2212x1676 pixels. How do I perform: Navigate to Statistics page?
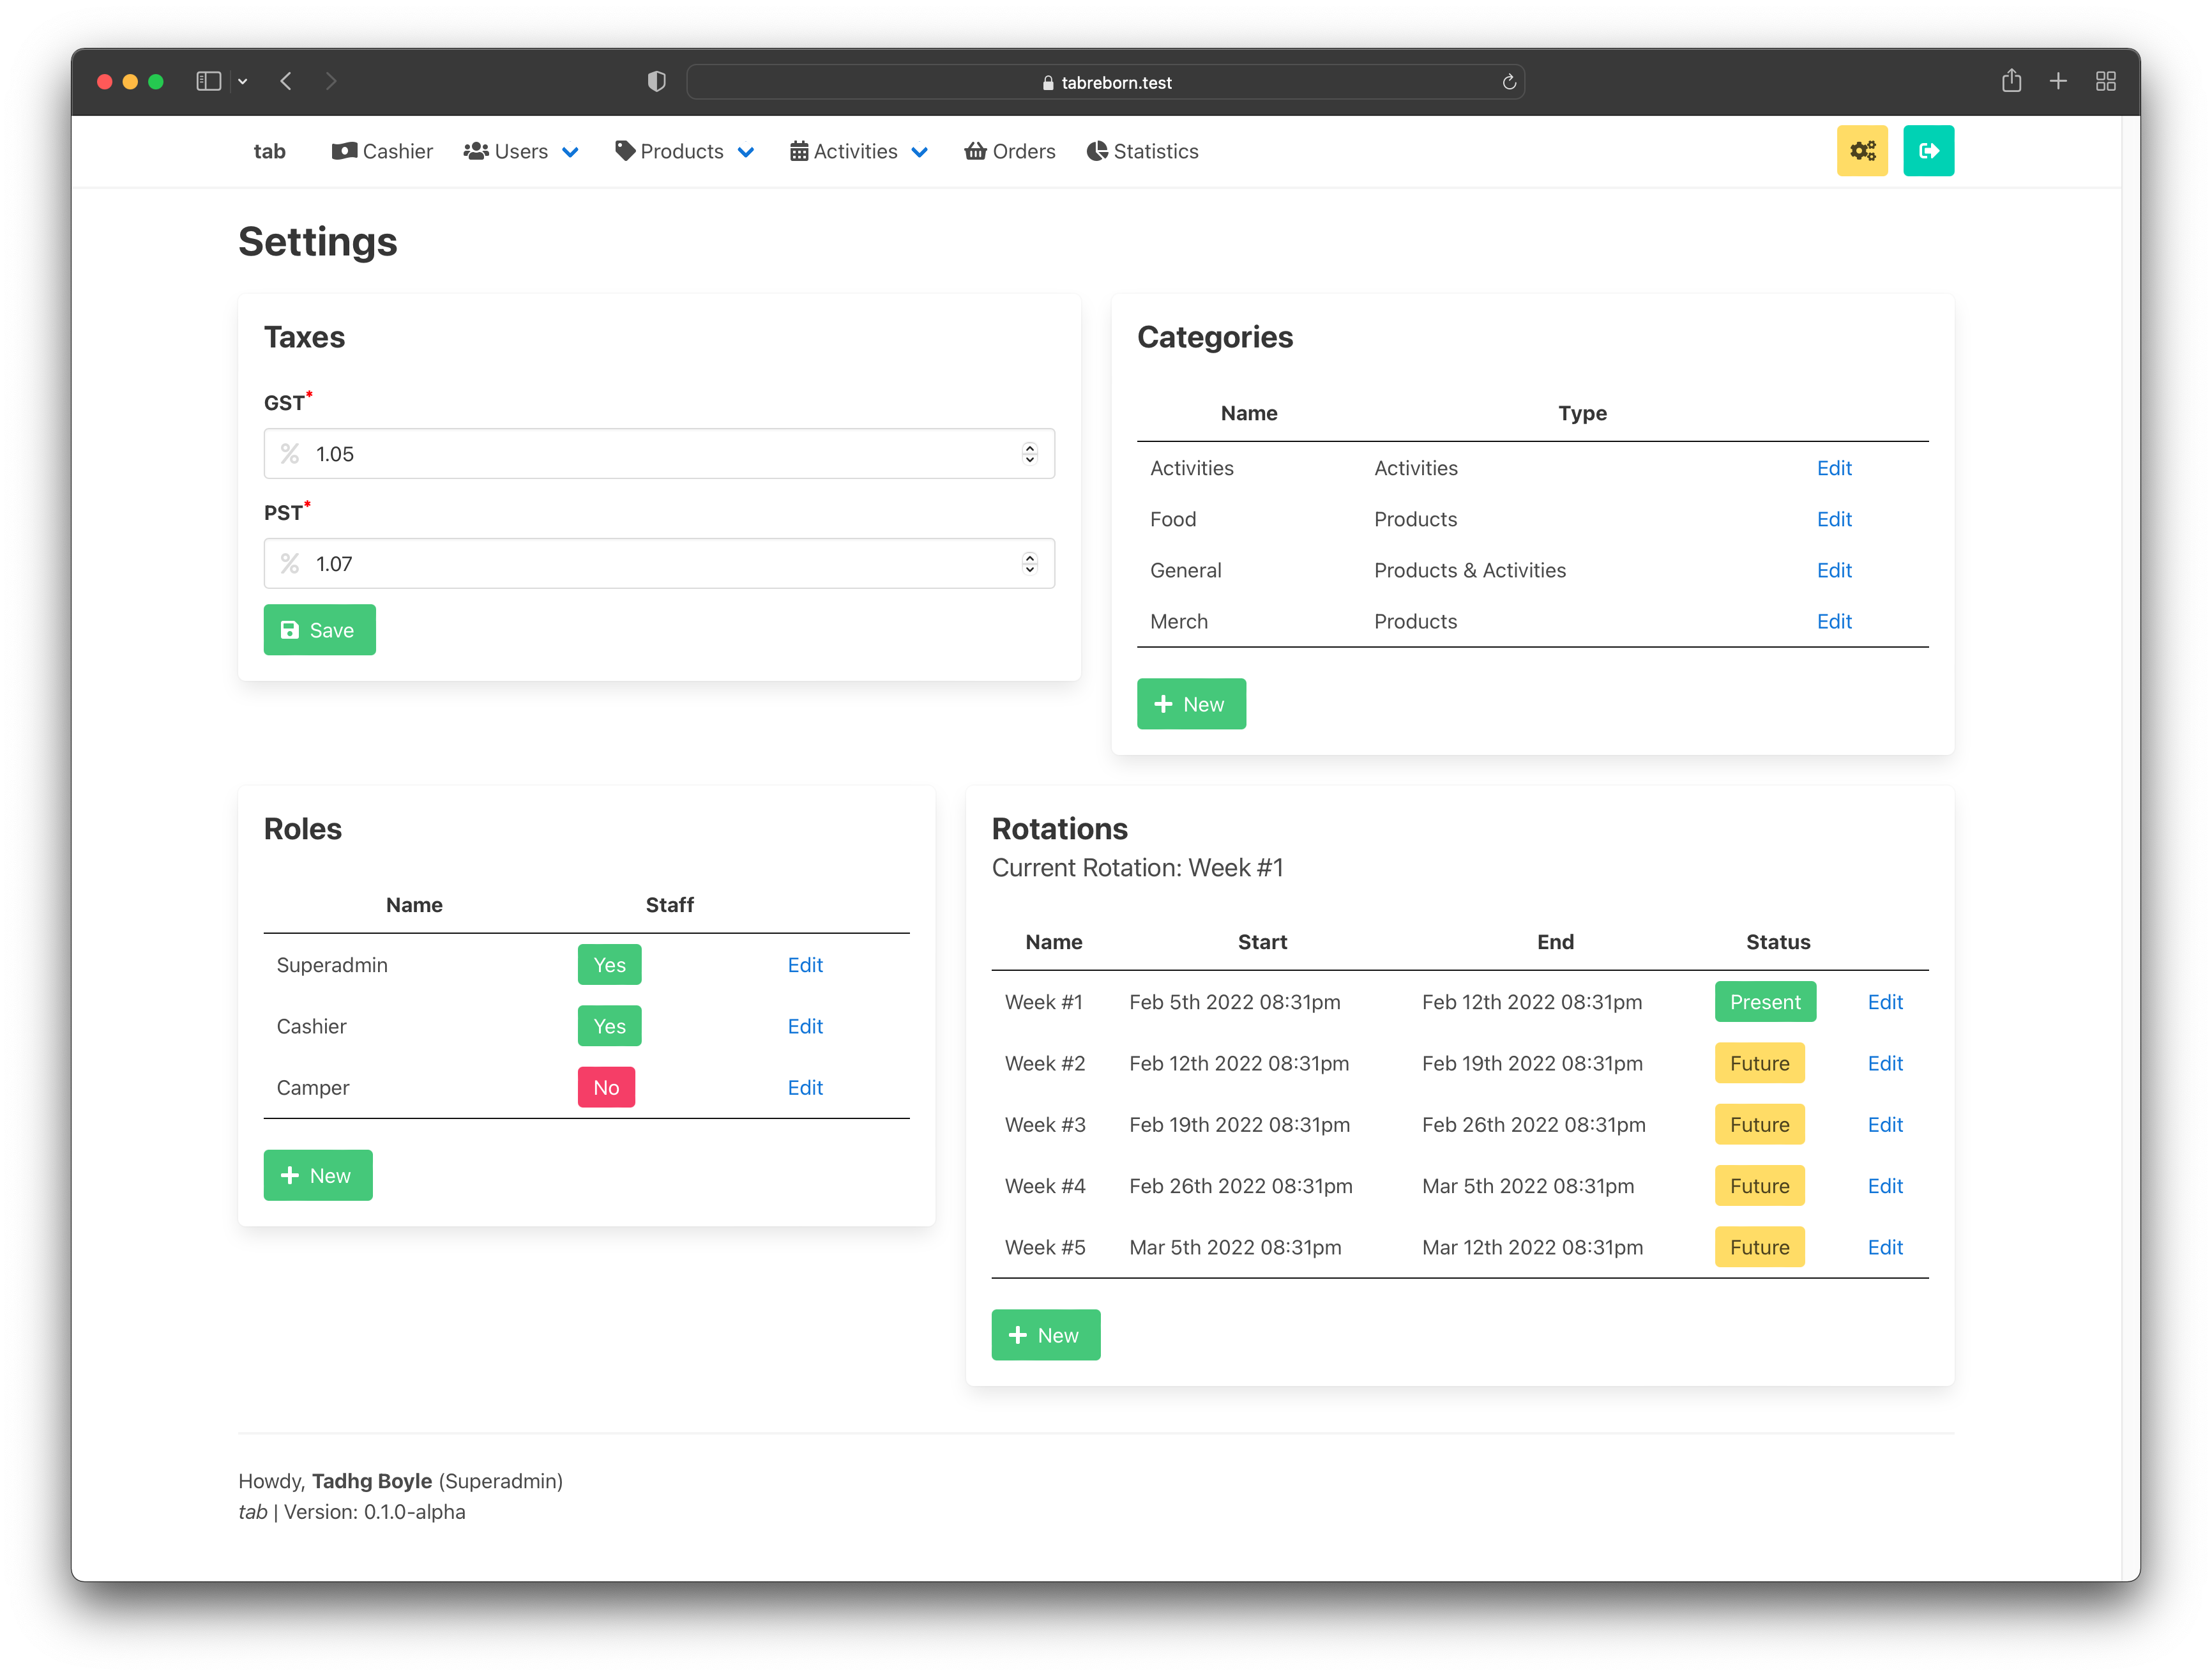point(1142,152)
